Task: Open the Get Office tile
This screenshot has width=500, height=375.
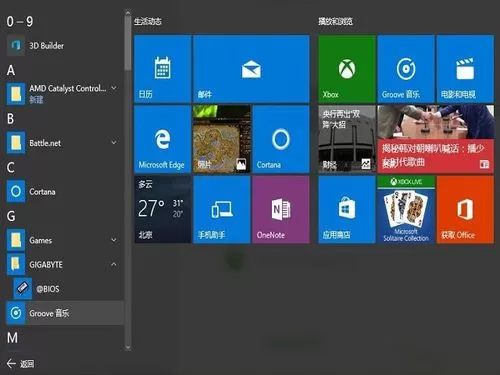Action: point(465,210)
